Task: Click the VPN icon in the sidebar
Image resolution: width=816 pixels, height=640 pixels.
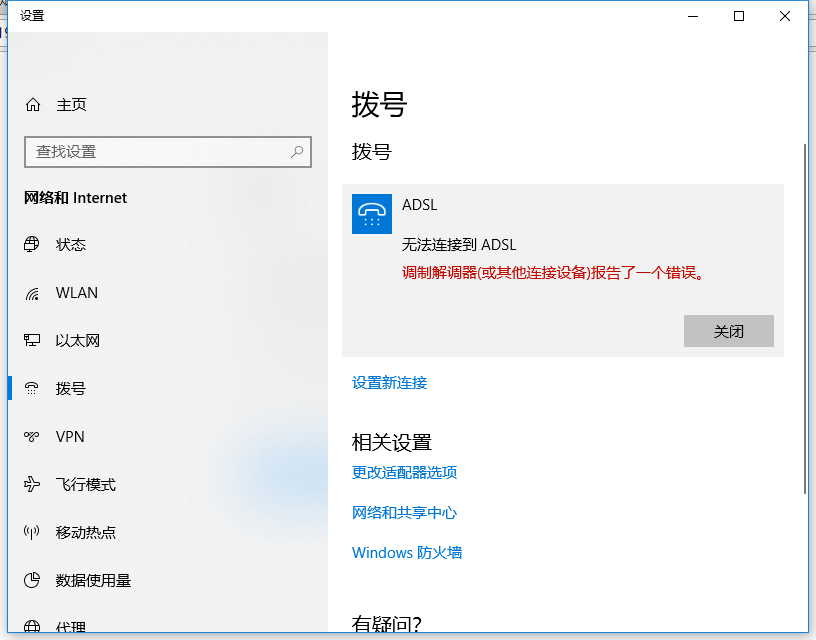Action: (32, 437)
